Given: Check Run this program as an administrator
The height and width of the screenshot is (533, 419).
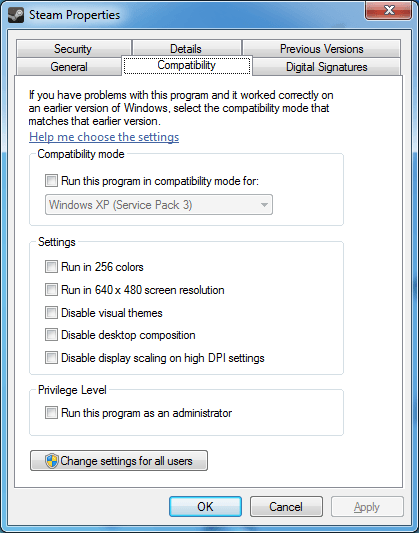Looking at the screenshot, I should point(51,413).
